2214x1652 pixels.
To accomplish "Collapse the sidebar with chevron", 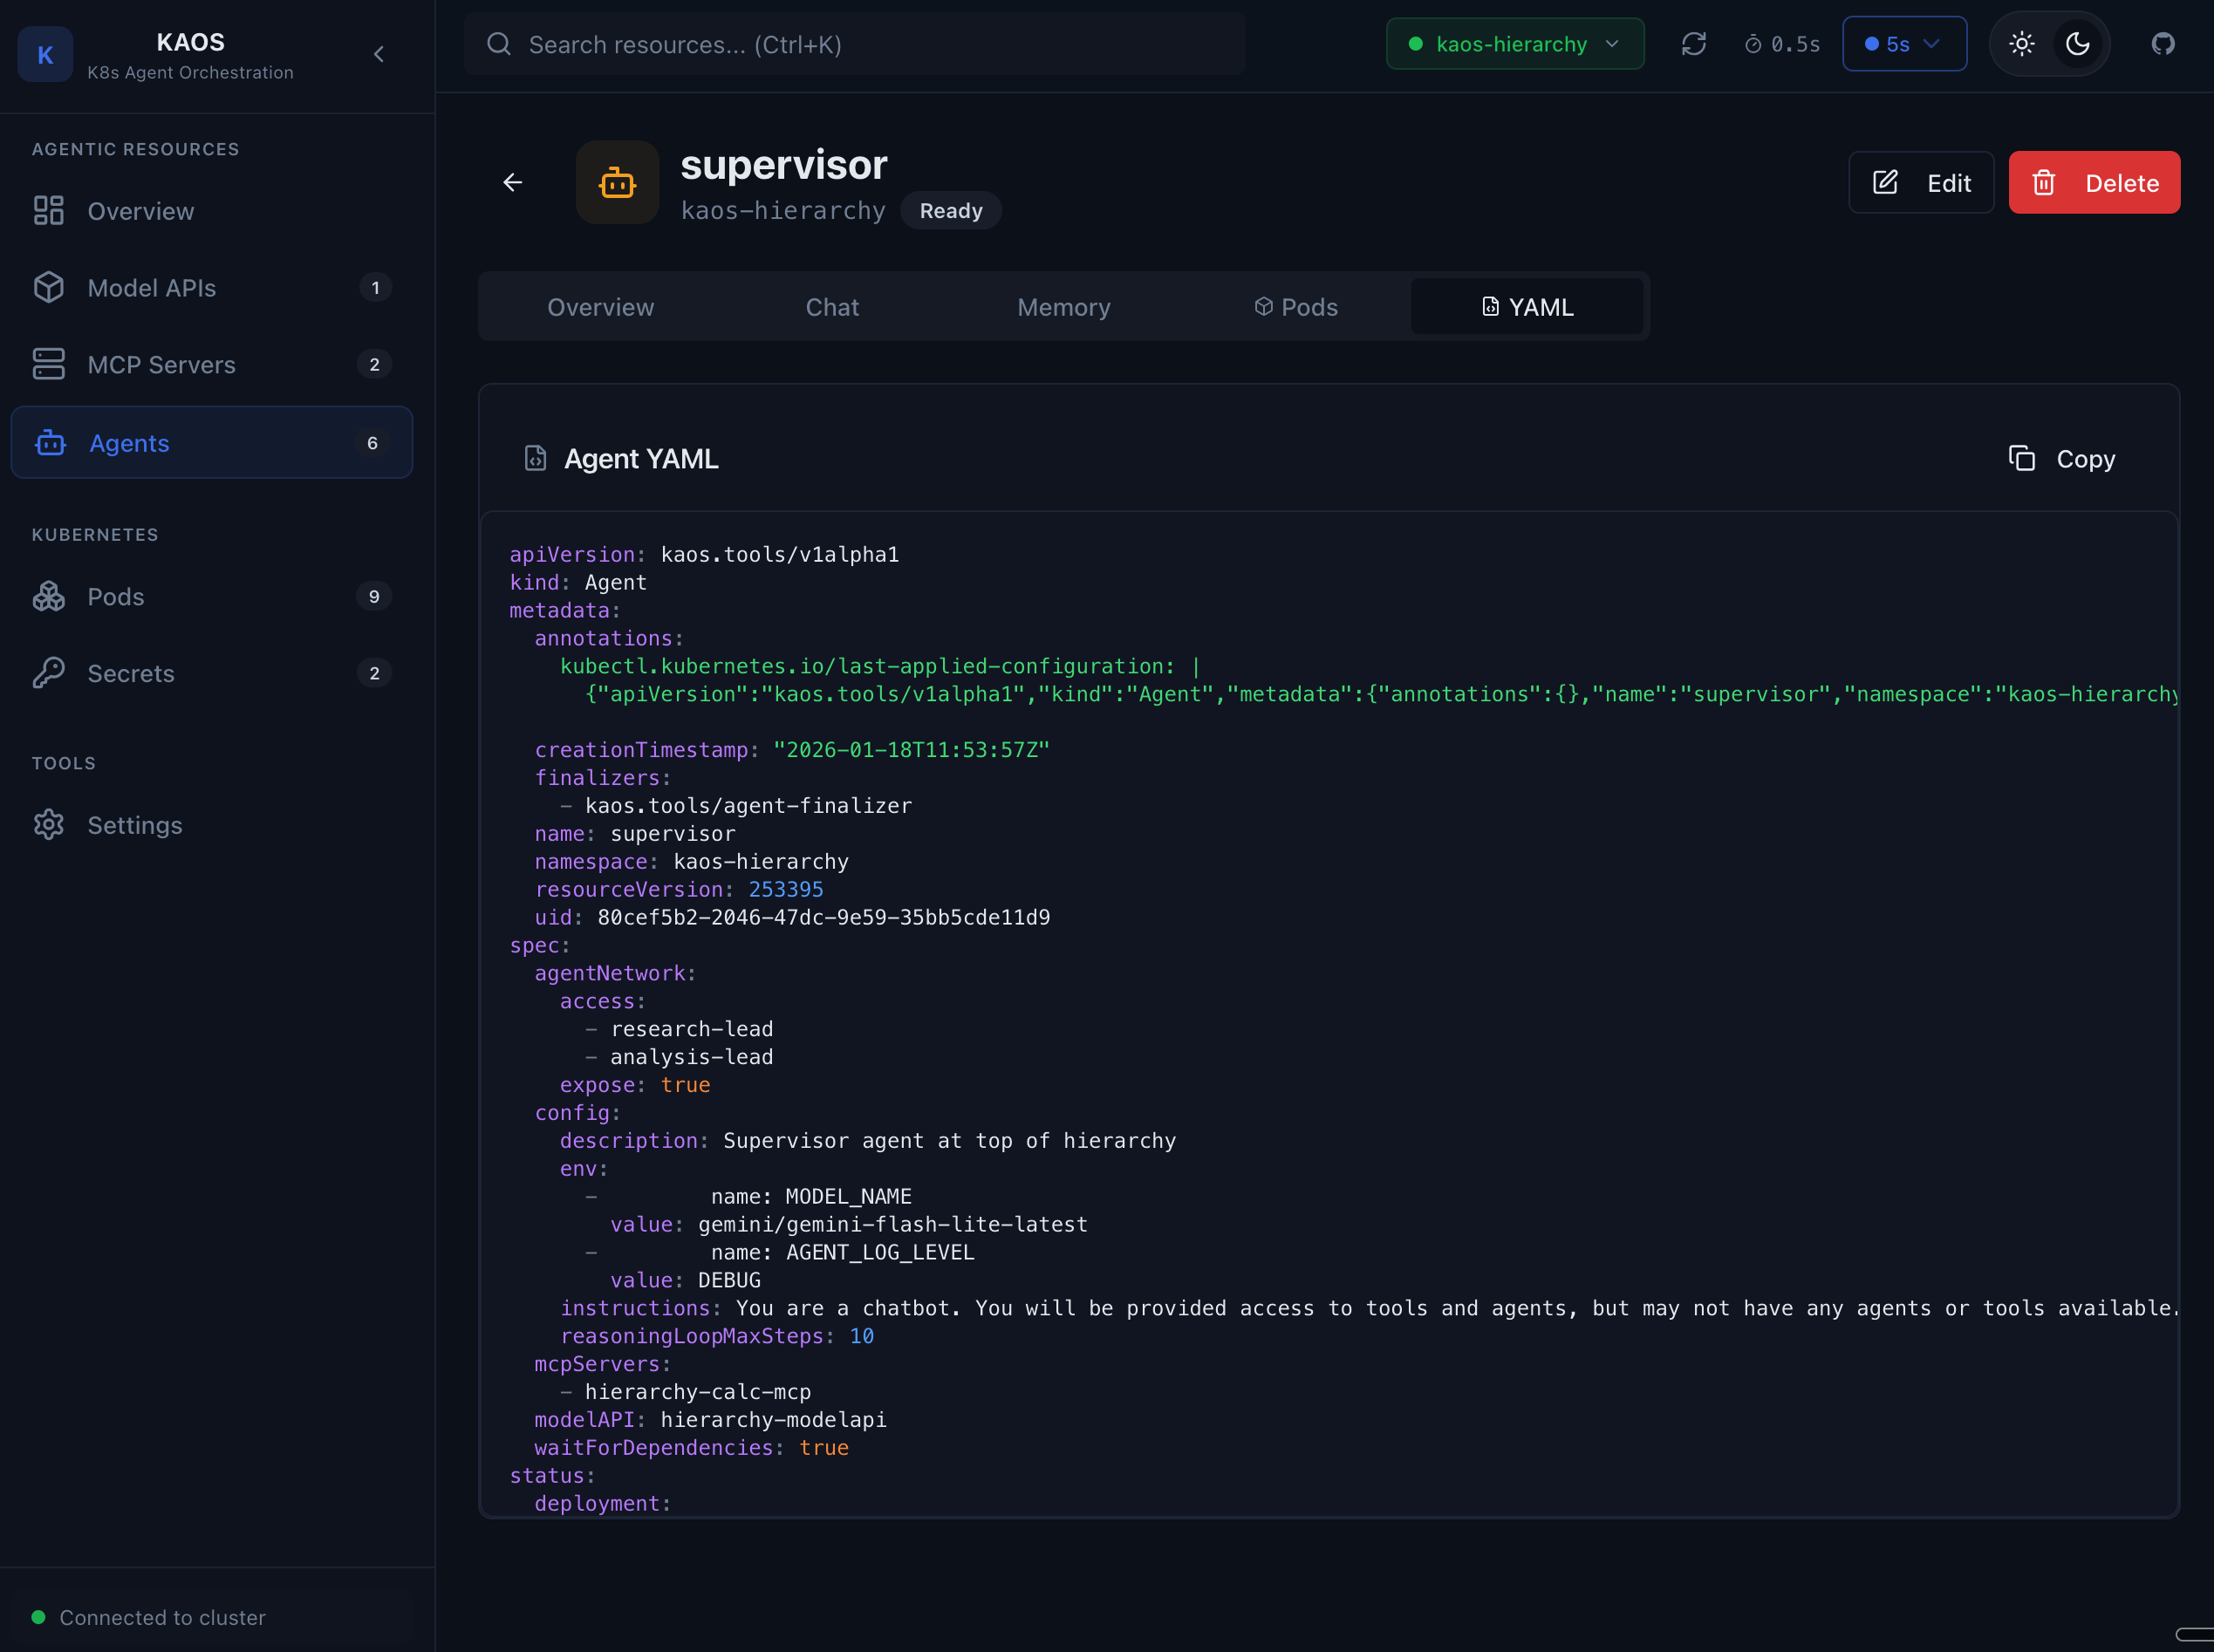I will (379, 54).
